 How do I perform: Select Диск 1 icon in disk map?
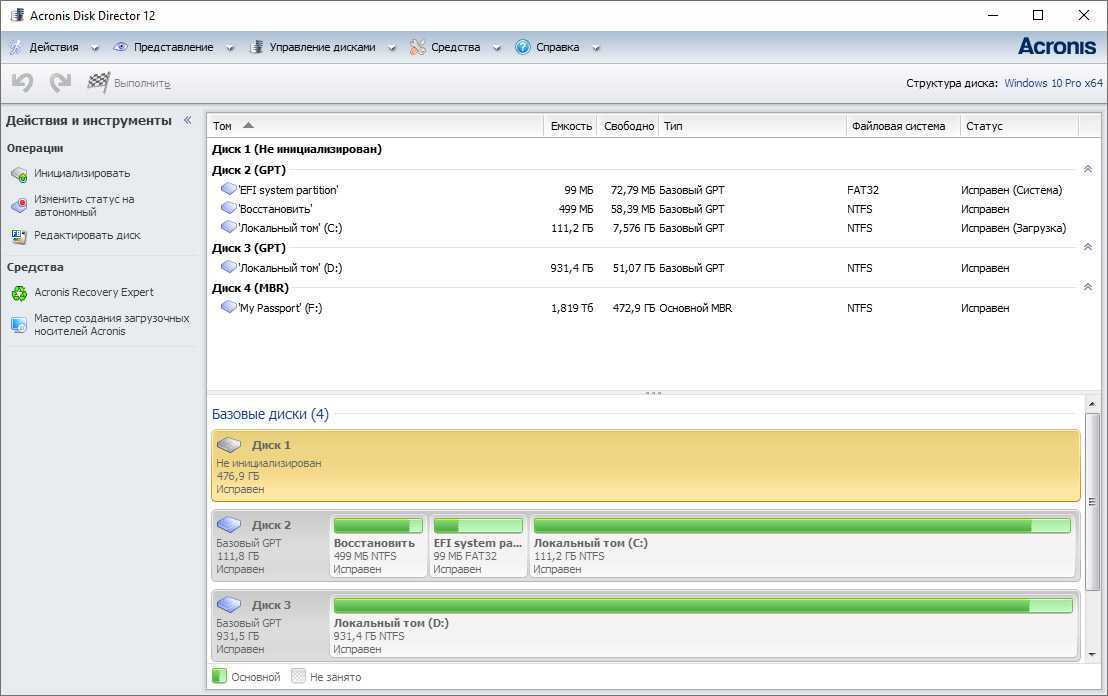pos(229,445)
